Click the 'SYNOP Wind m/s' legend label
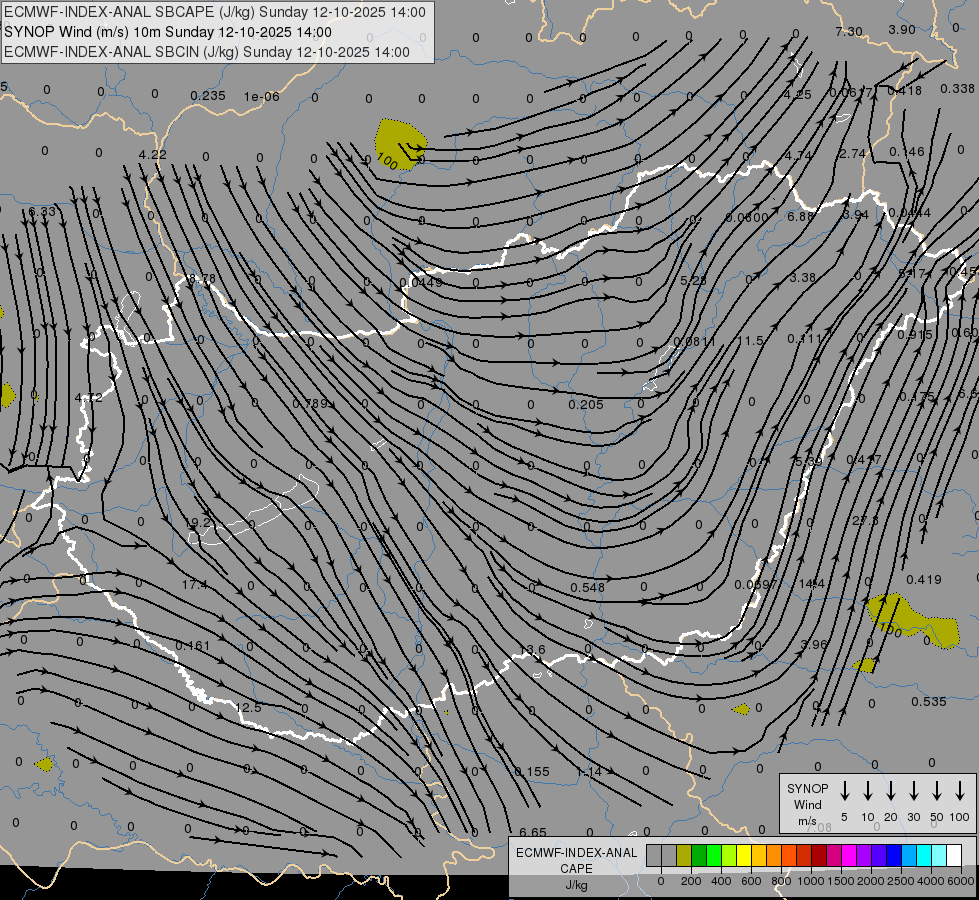This screenshot has height=900, width=979. pos(807,804)
